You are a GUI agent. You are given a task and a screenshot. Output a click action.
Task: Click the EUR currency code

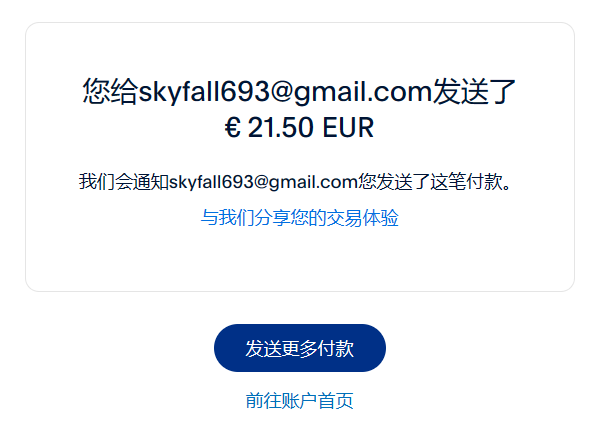348,127
